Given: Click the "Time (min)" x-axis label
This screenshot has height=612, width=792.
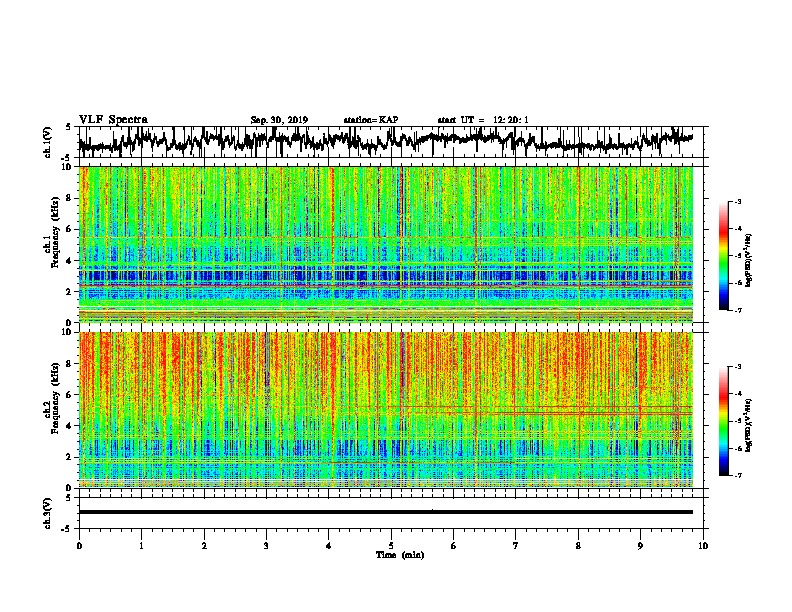Looking at the screenshot, I should pyautogui.click(x=400, y=555).
